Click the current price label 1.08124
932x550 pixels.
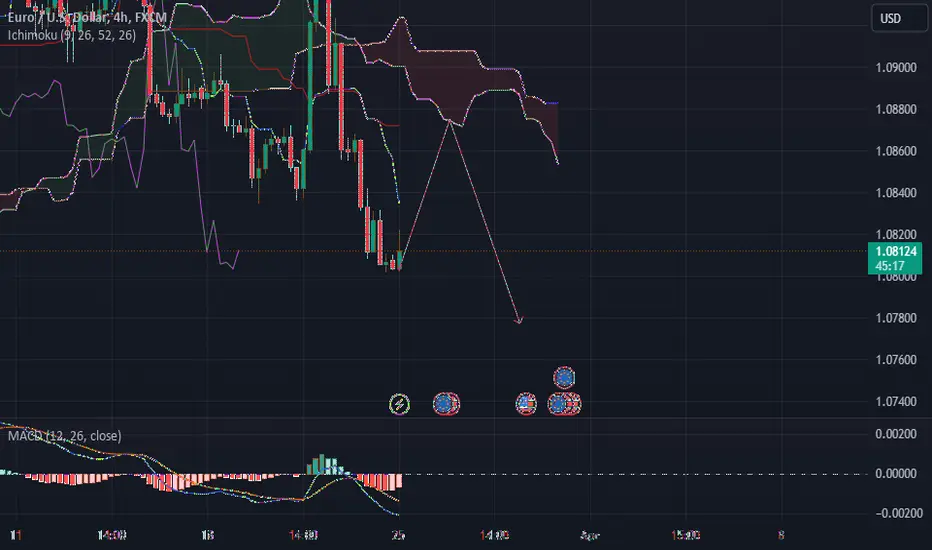896,252
